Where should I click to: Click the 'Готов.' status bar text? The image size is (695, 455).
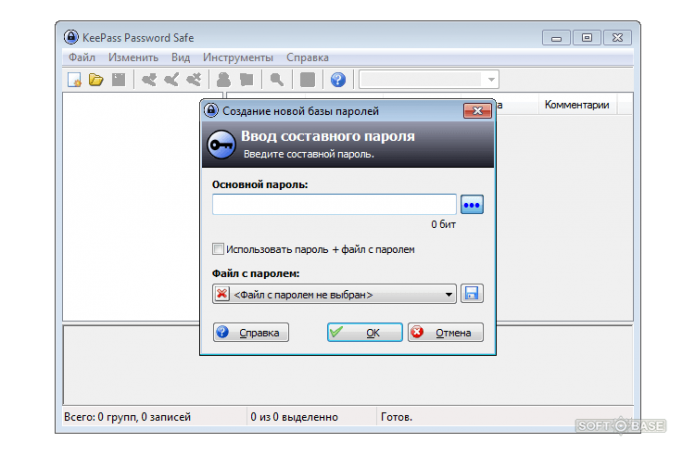(396, 417)
